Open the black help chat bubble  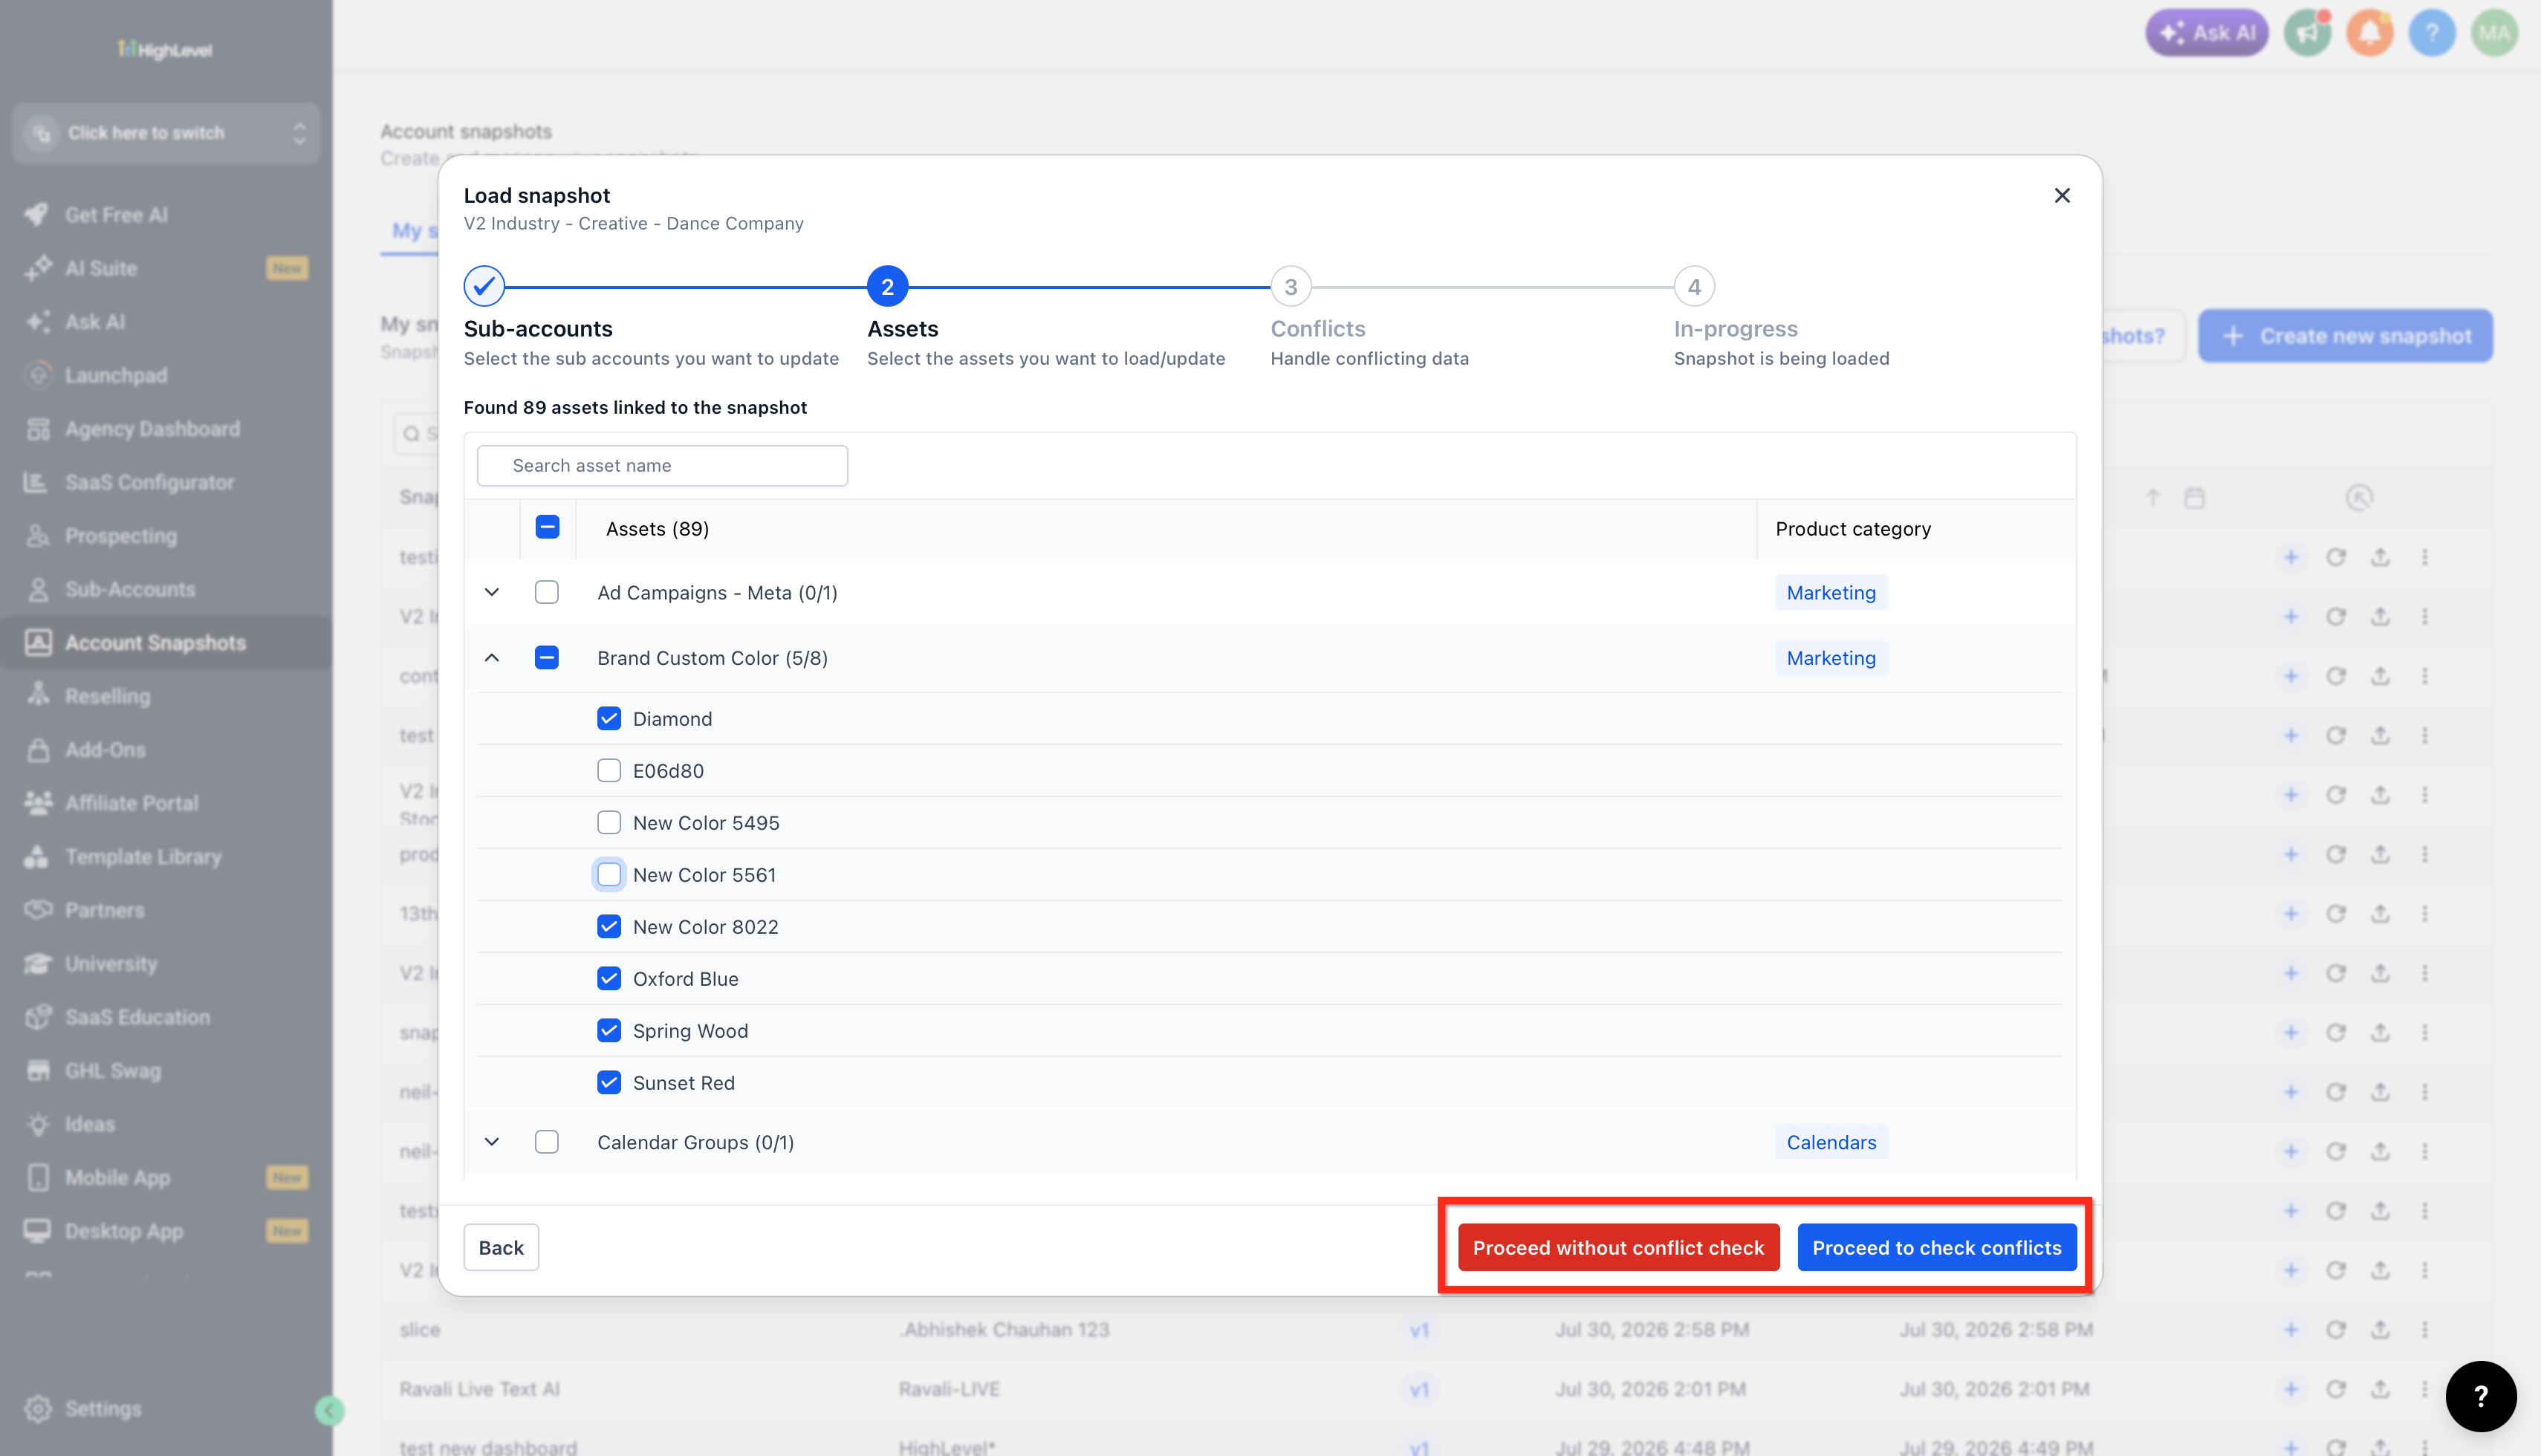[2480, 1396]
